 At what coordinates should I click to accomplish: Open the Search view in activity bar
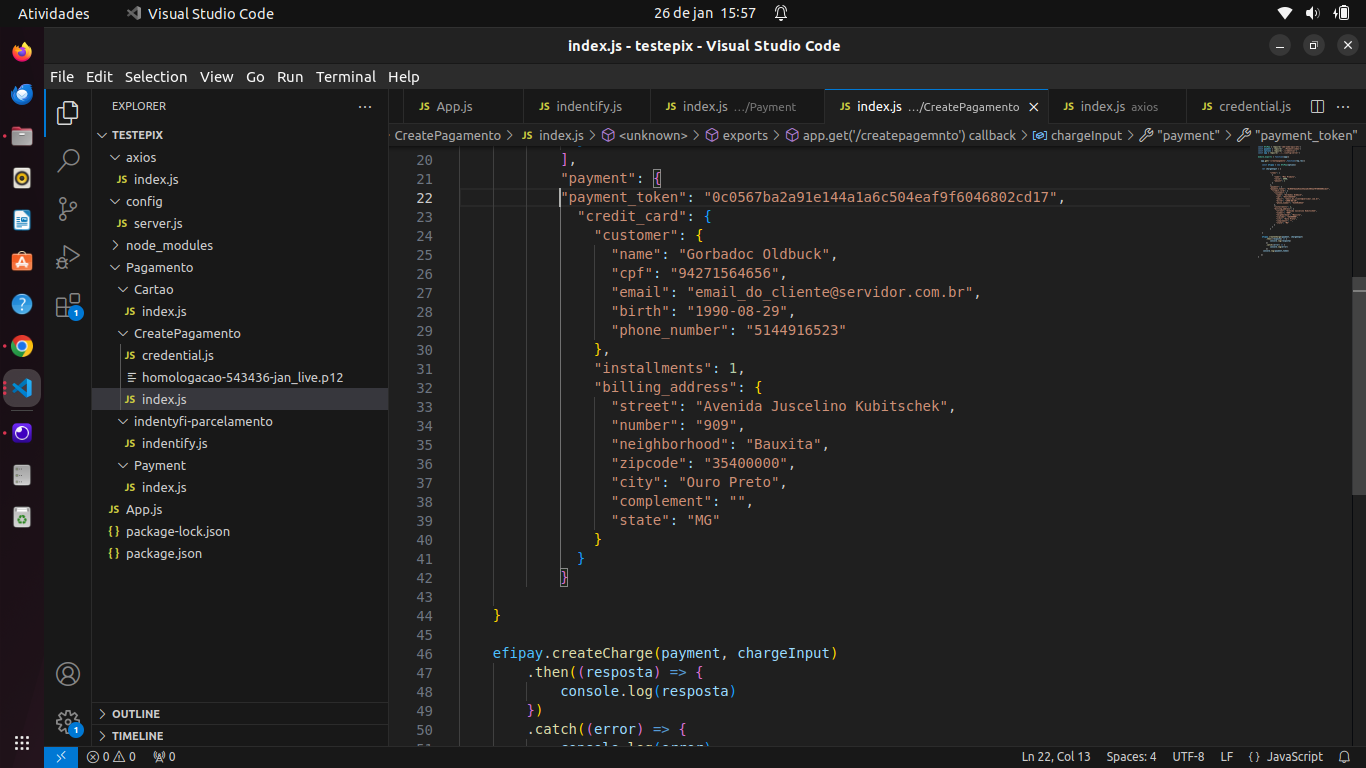[x=68, y=160]
